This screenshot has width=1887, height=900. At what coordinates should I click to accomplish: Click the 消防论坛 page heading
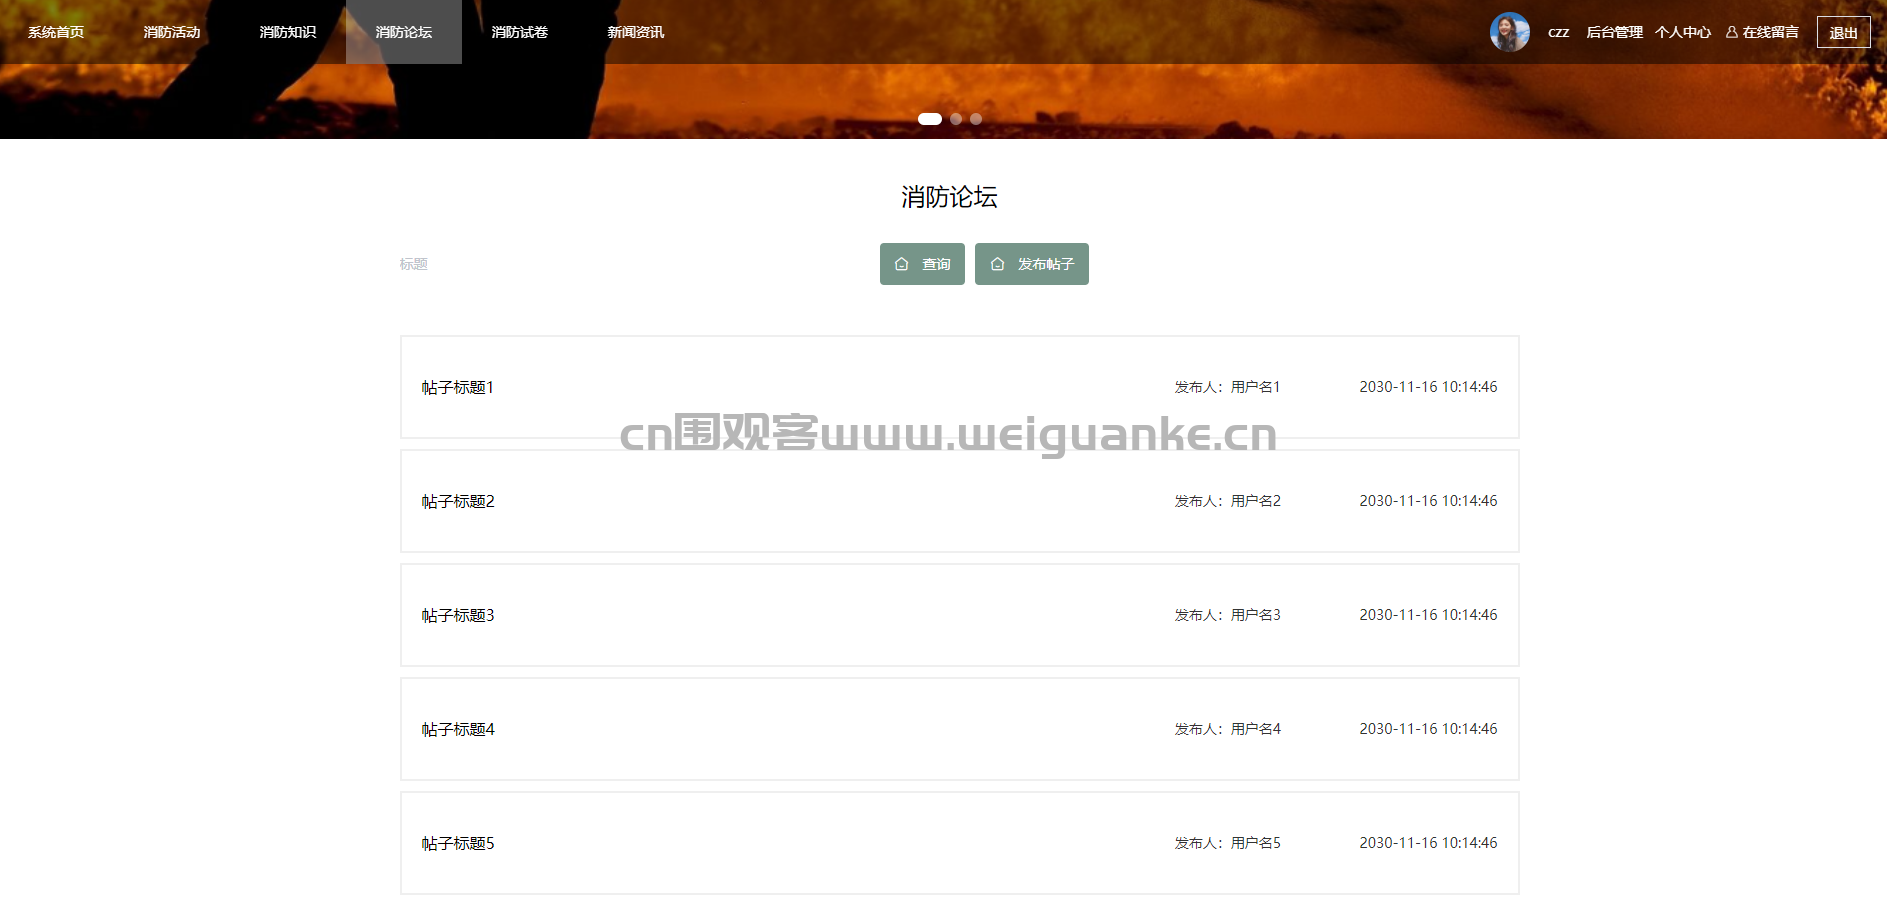(949, 197)
